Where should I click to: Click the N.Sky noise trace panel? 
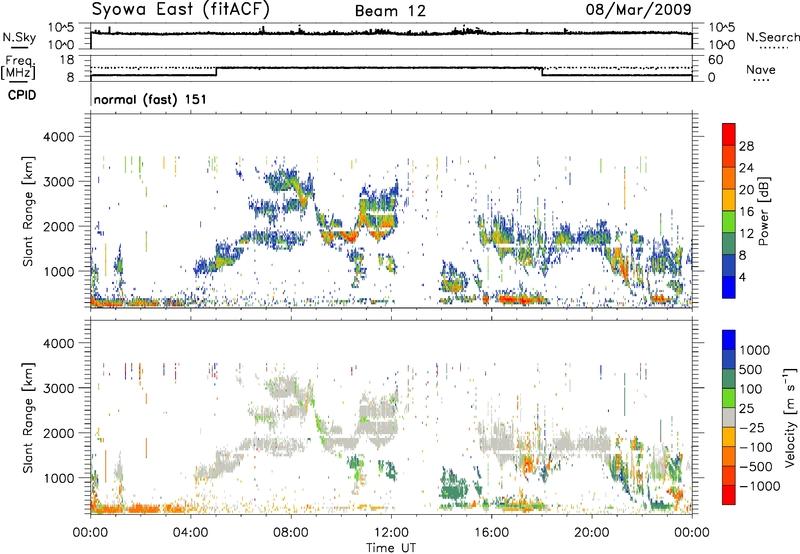pyautogui.click(x=391, y=36)
